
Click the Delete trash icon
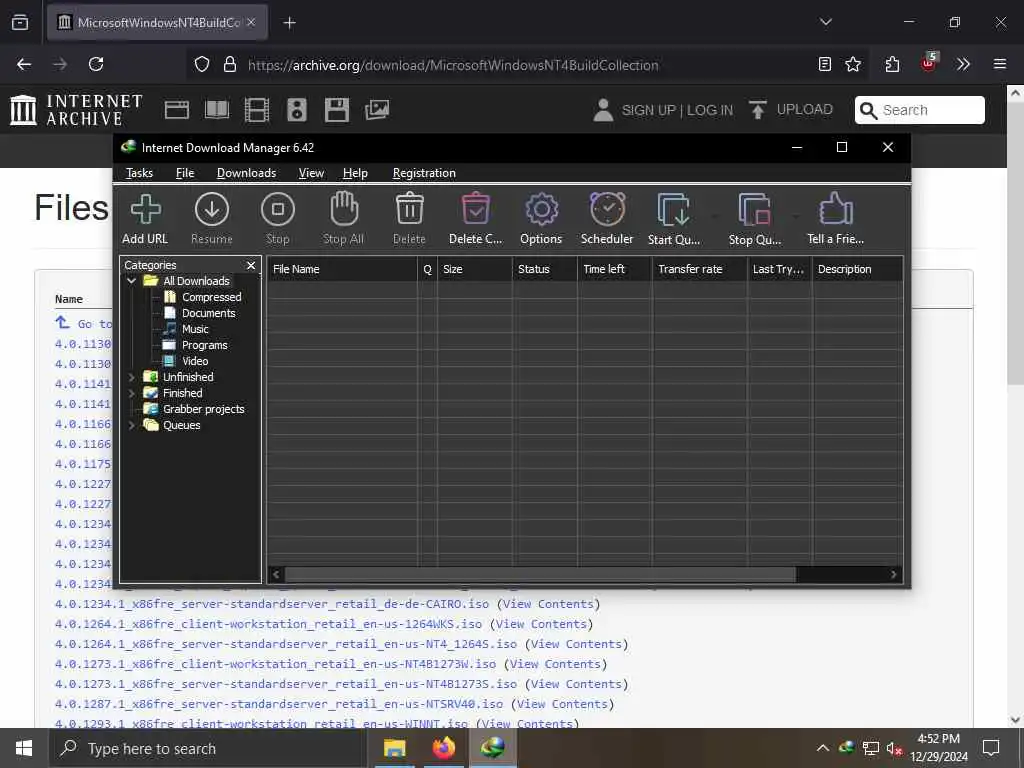(409, 210)
